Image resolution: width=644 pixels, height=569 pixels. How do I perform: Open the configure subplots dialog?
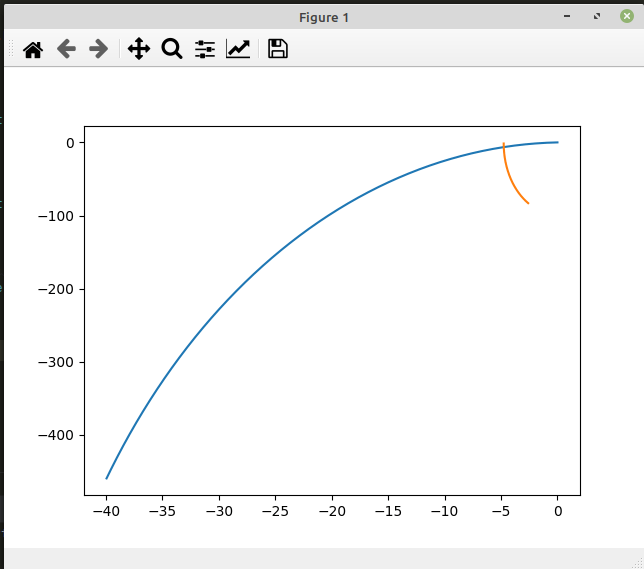pyautogui.click(x=205, y=49)
